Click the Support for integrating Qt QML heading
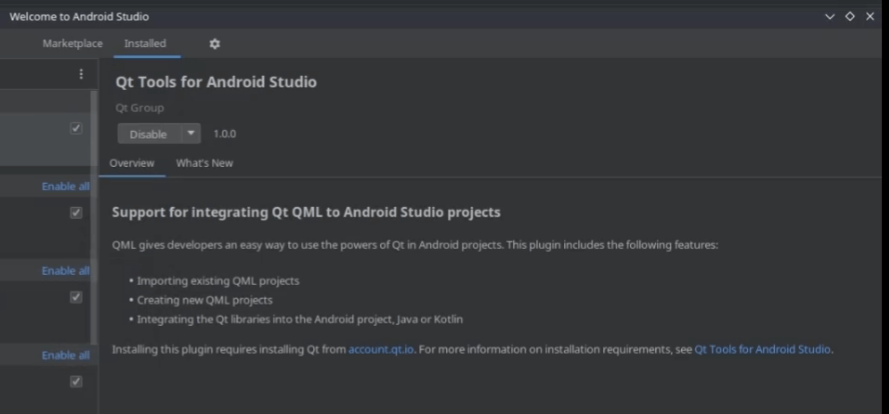 tap(306, 213)
